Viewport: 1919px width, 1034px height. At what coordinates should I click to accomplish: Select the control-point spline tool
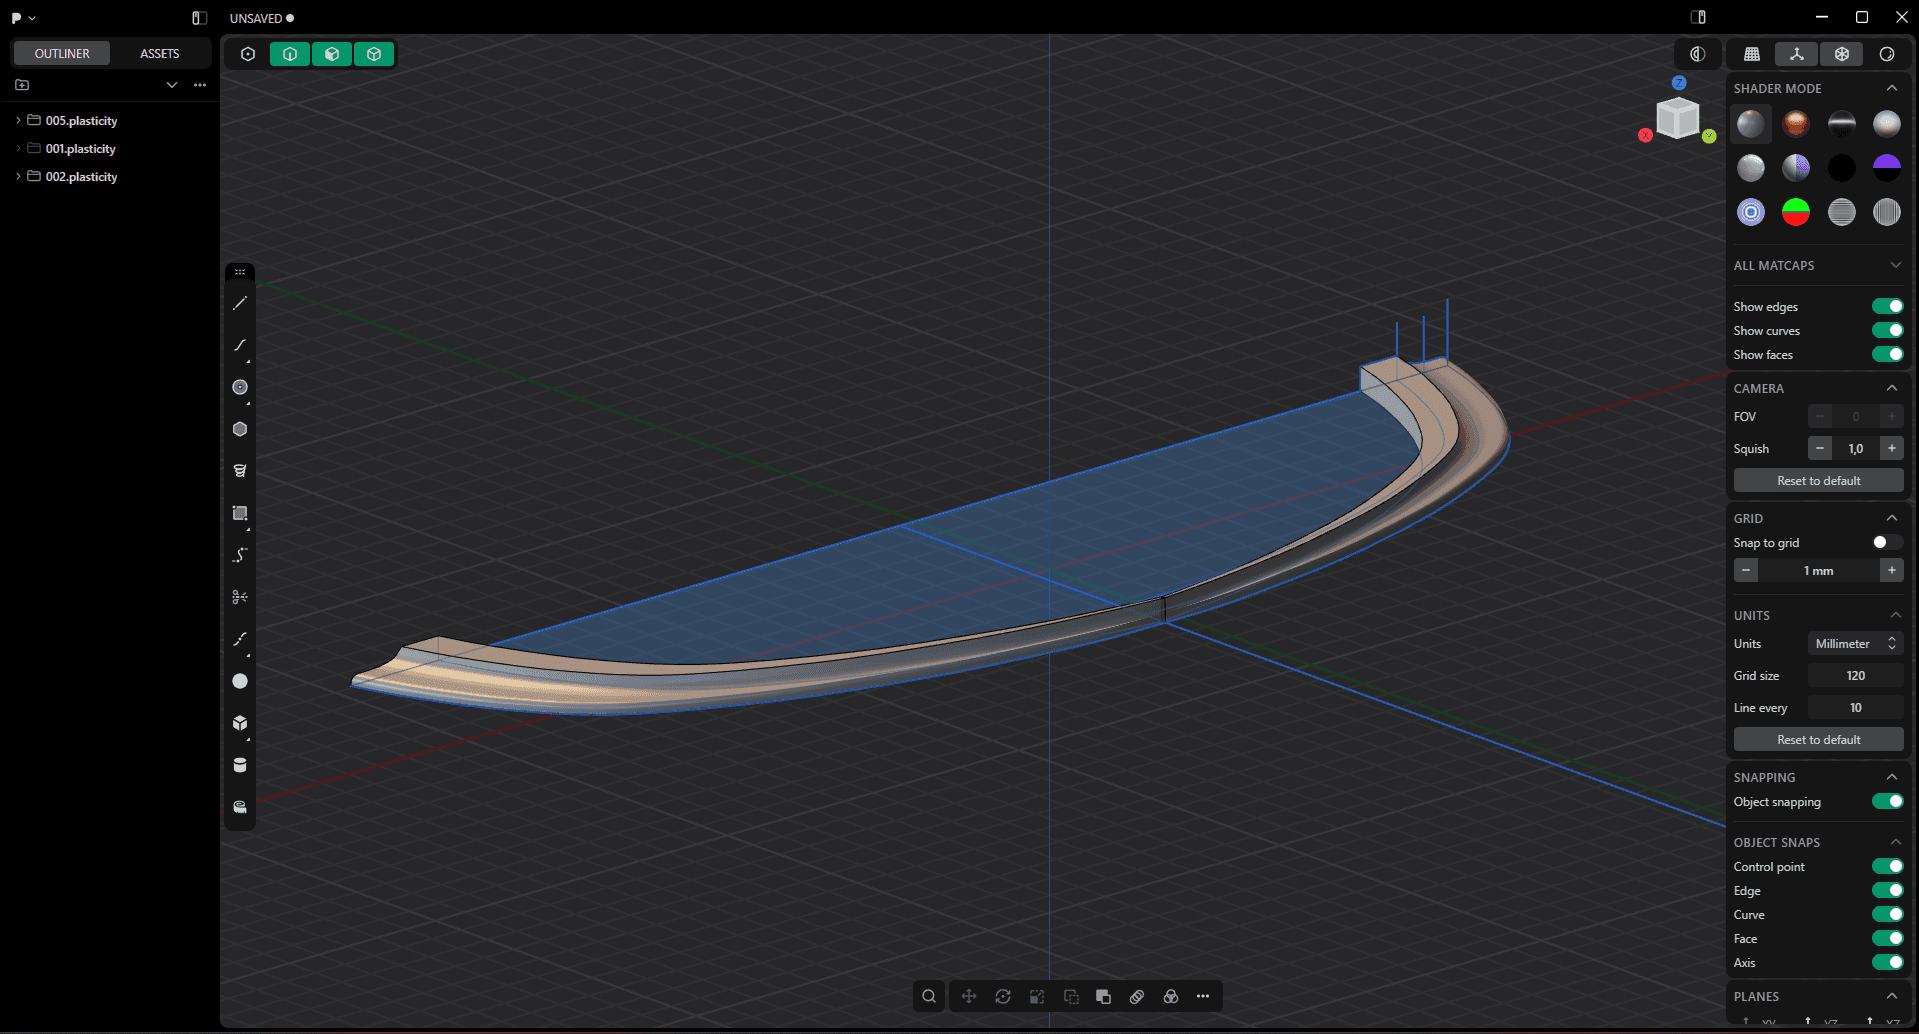click(x=240, y=555)
